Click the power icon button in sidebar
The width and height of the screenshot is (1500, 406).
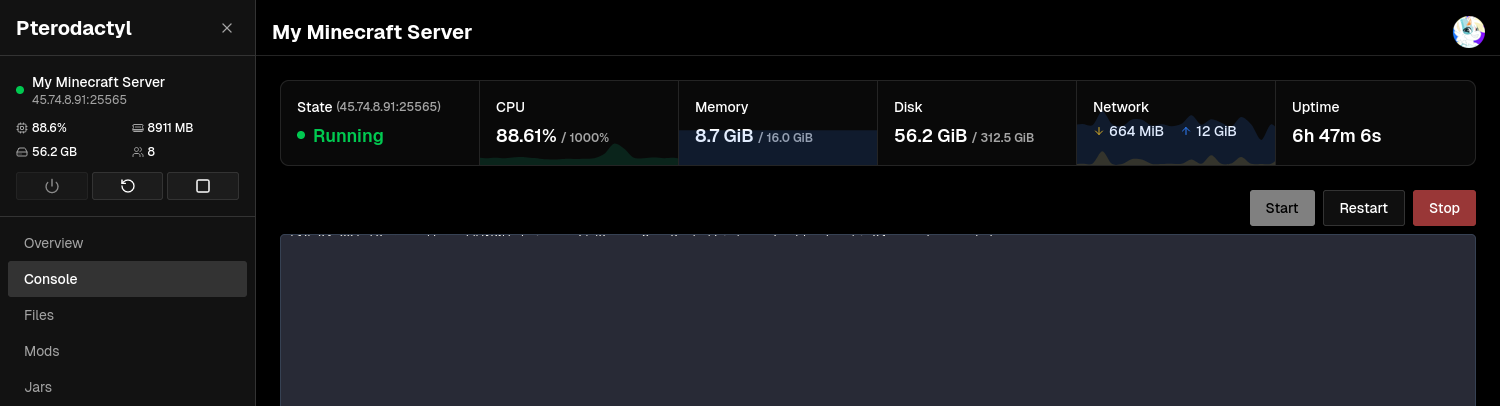(52, 186)
